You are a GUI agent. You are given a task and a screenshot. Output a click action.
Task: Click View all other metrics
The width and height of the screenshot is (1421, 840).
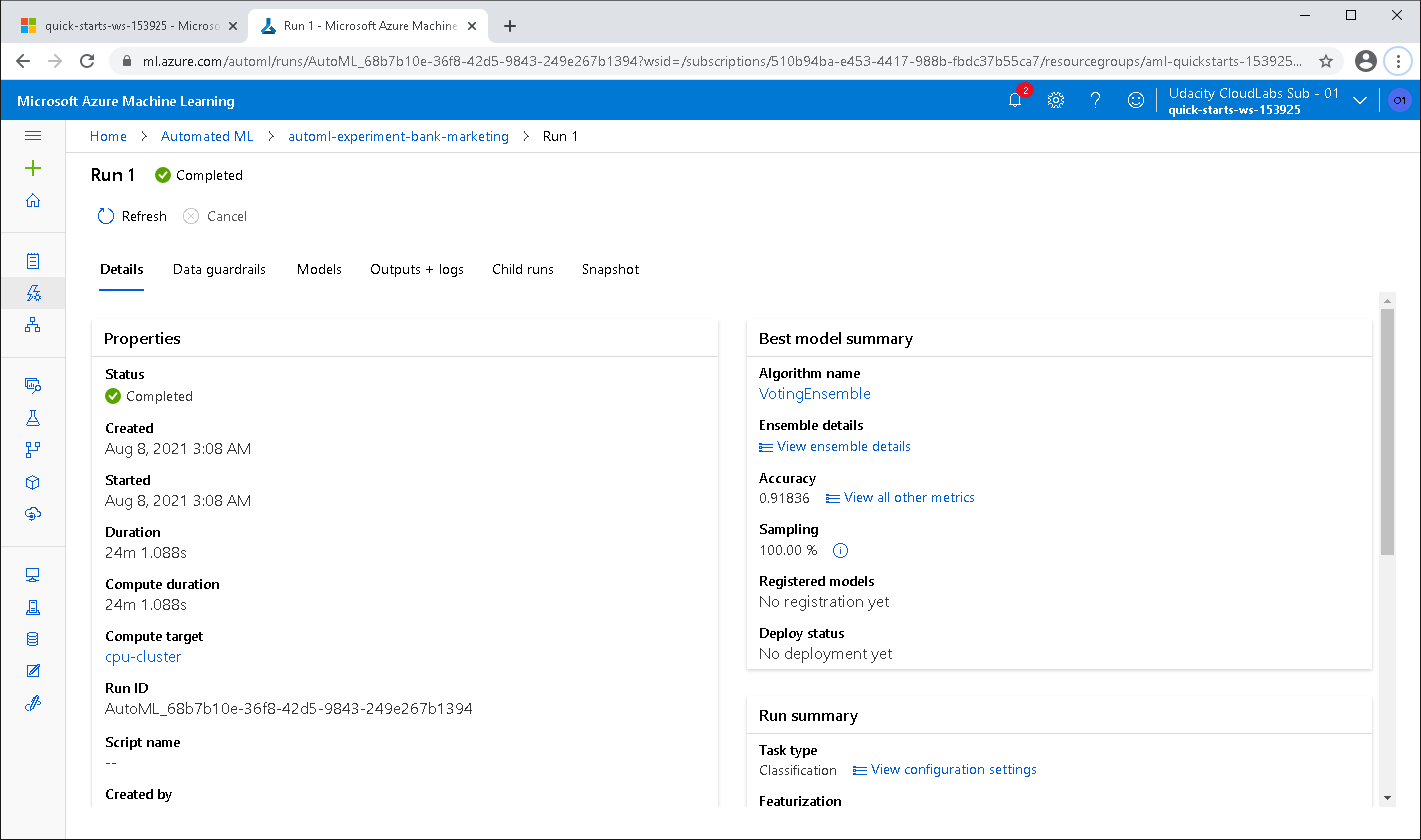[x=900, y=497]
